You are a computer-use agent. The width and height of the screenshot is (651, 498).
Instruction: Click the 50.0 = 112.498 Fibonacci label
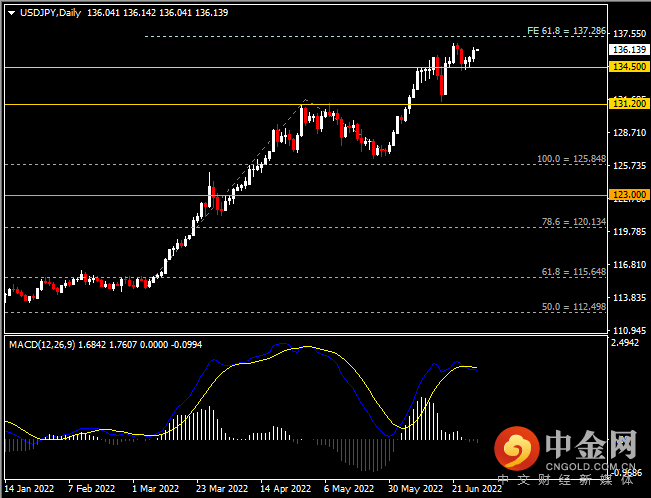(574, 307)
